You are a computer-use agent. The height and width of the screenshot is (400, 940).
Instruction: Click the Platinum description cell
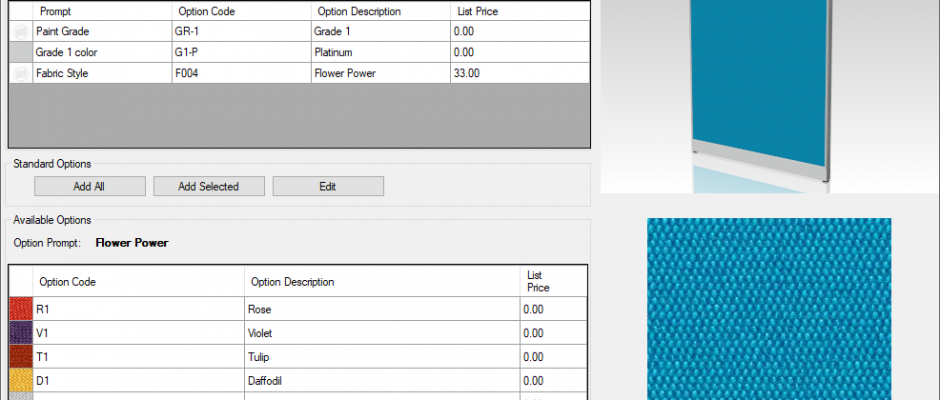[x=381, y=52]
